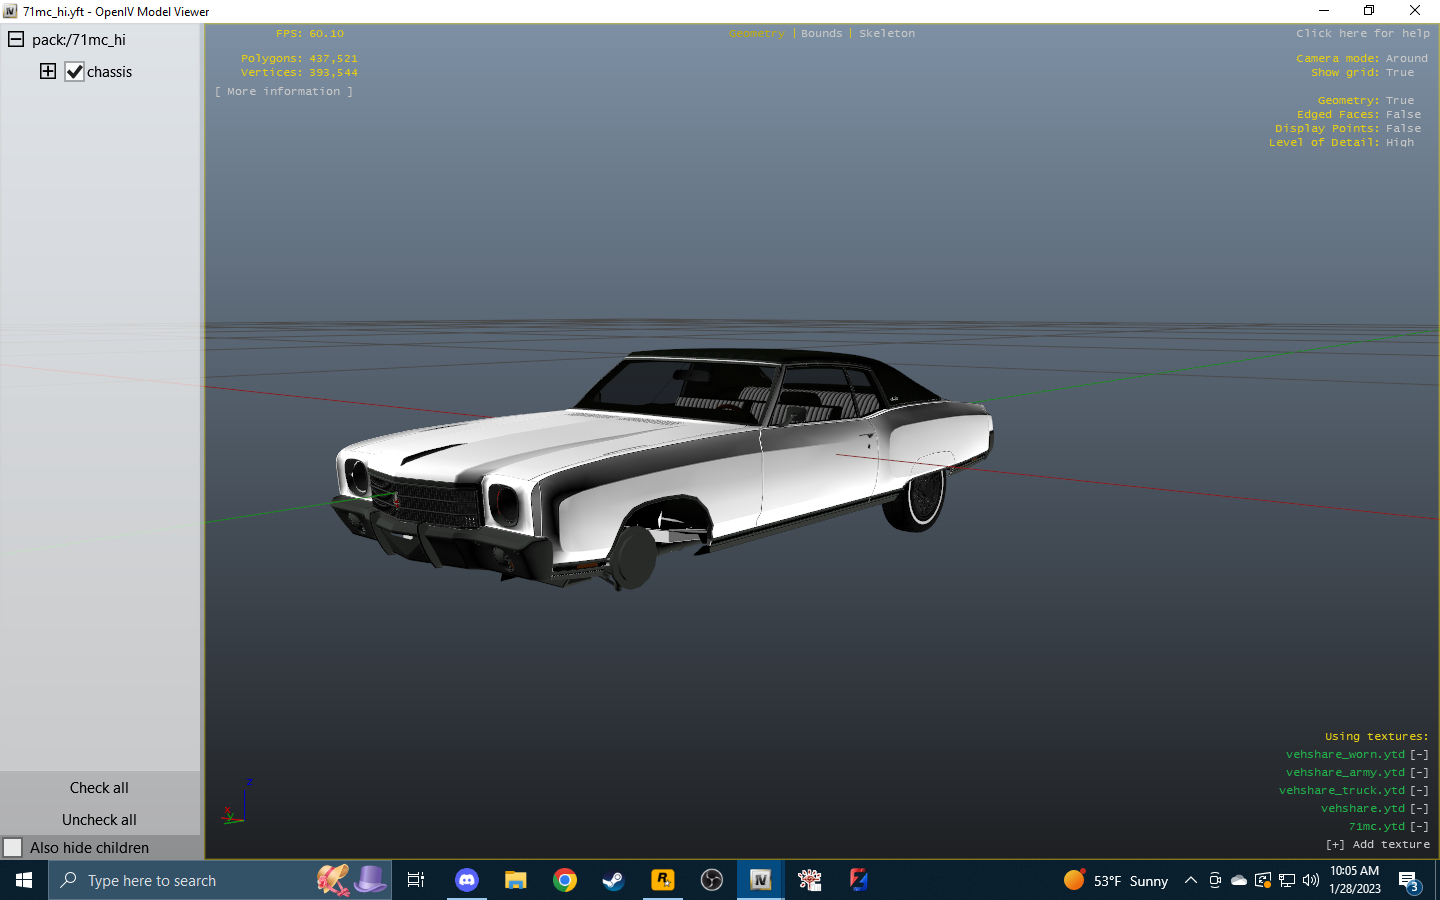
Task: Toggle Show grid to False
Action: click(1400, 72)
